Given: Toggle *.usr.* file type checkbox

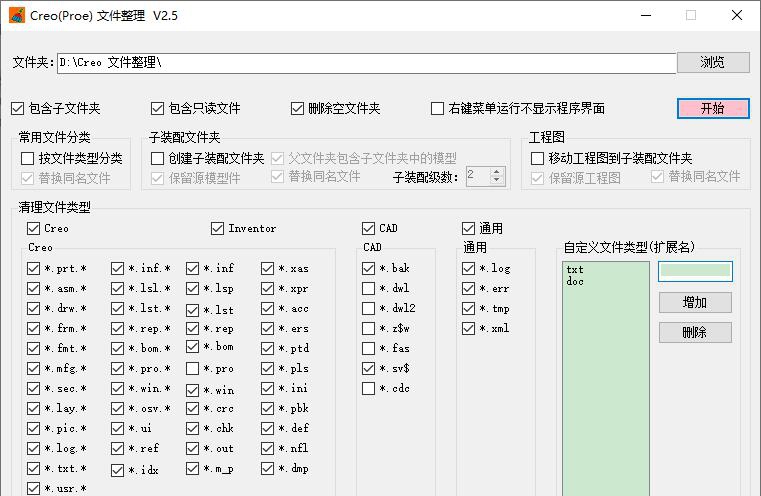Looking at the screenshot, I should (x=33, y=488).
